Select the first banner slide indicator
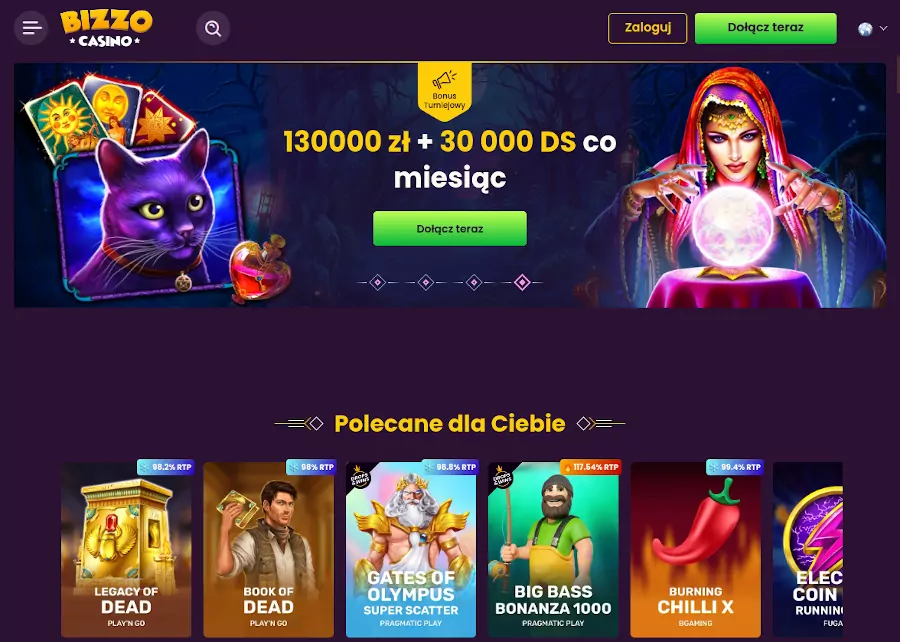 tap(377, 282)
